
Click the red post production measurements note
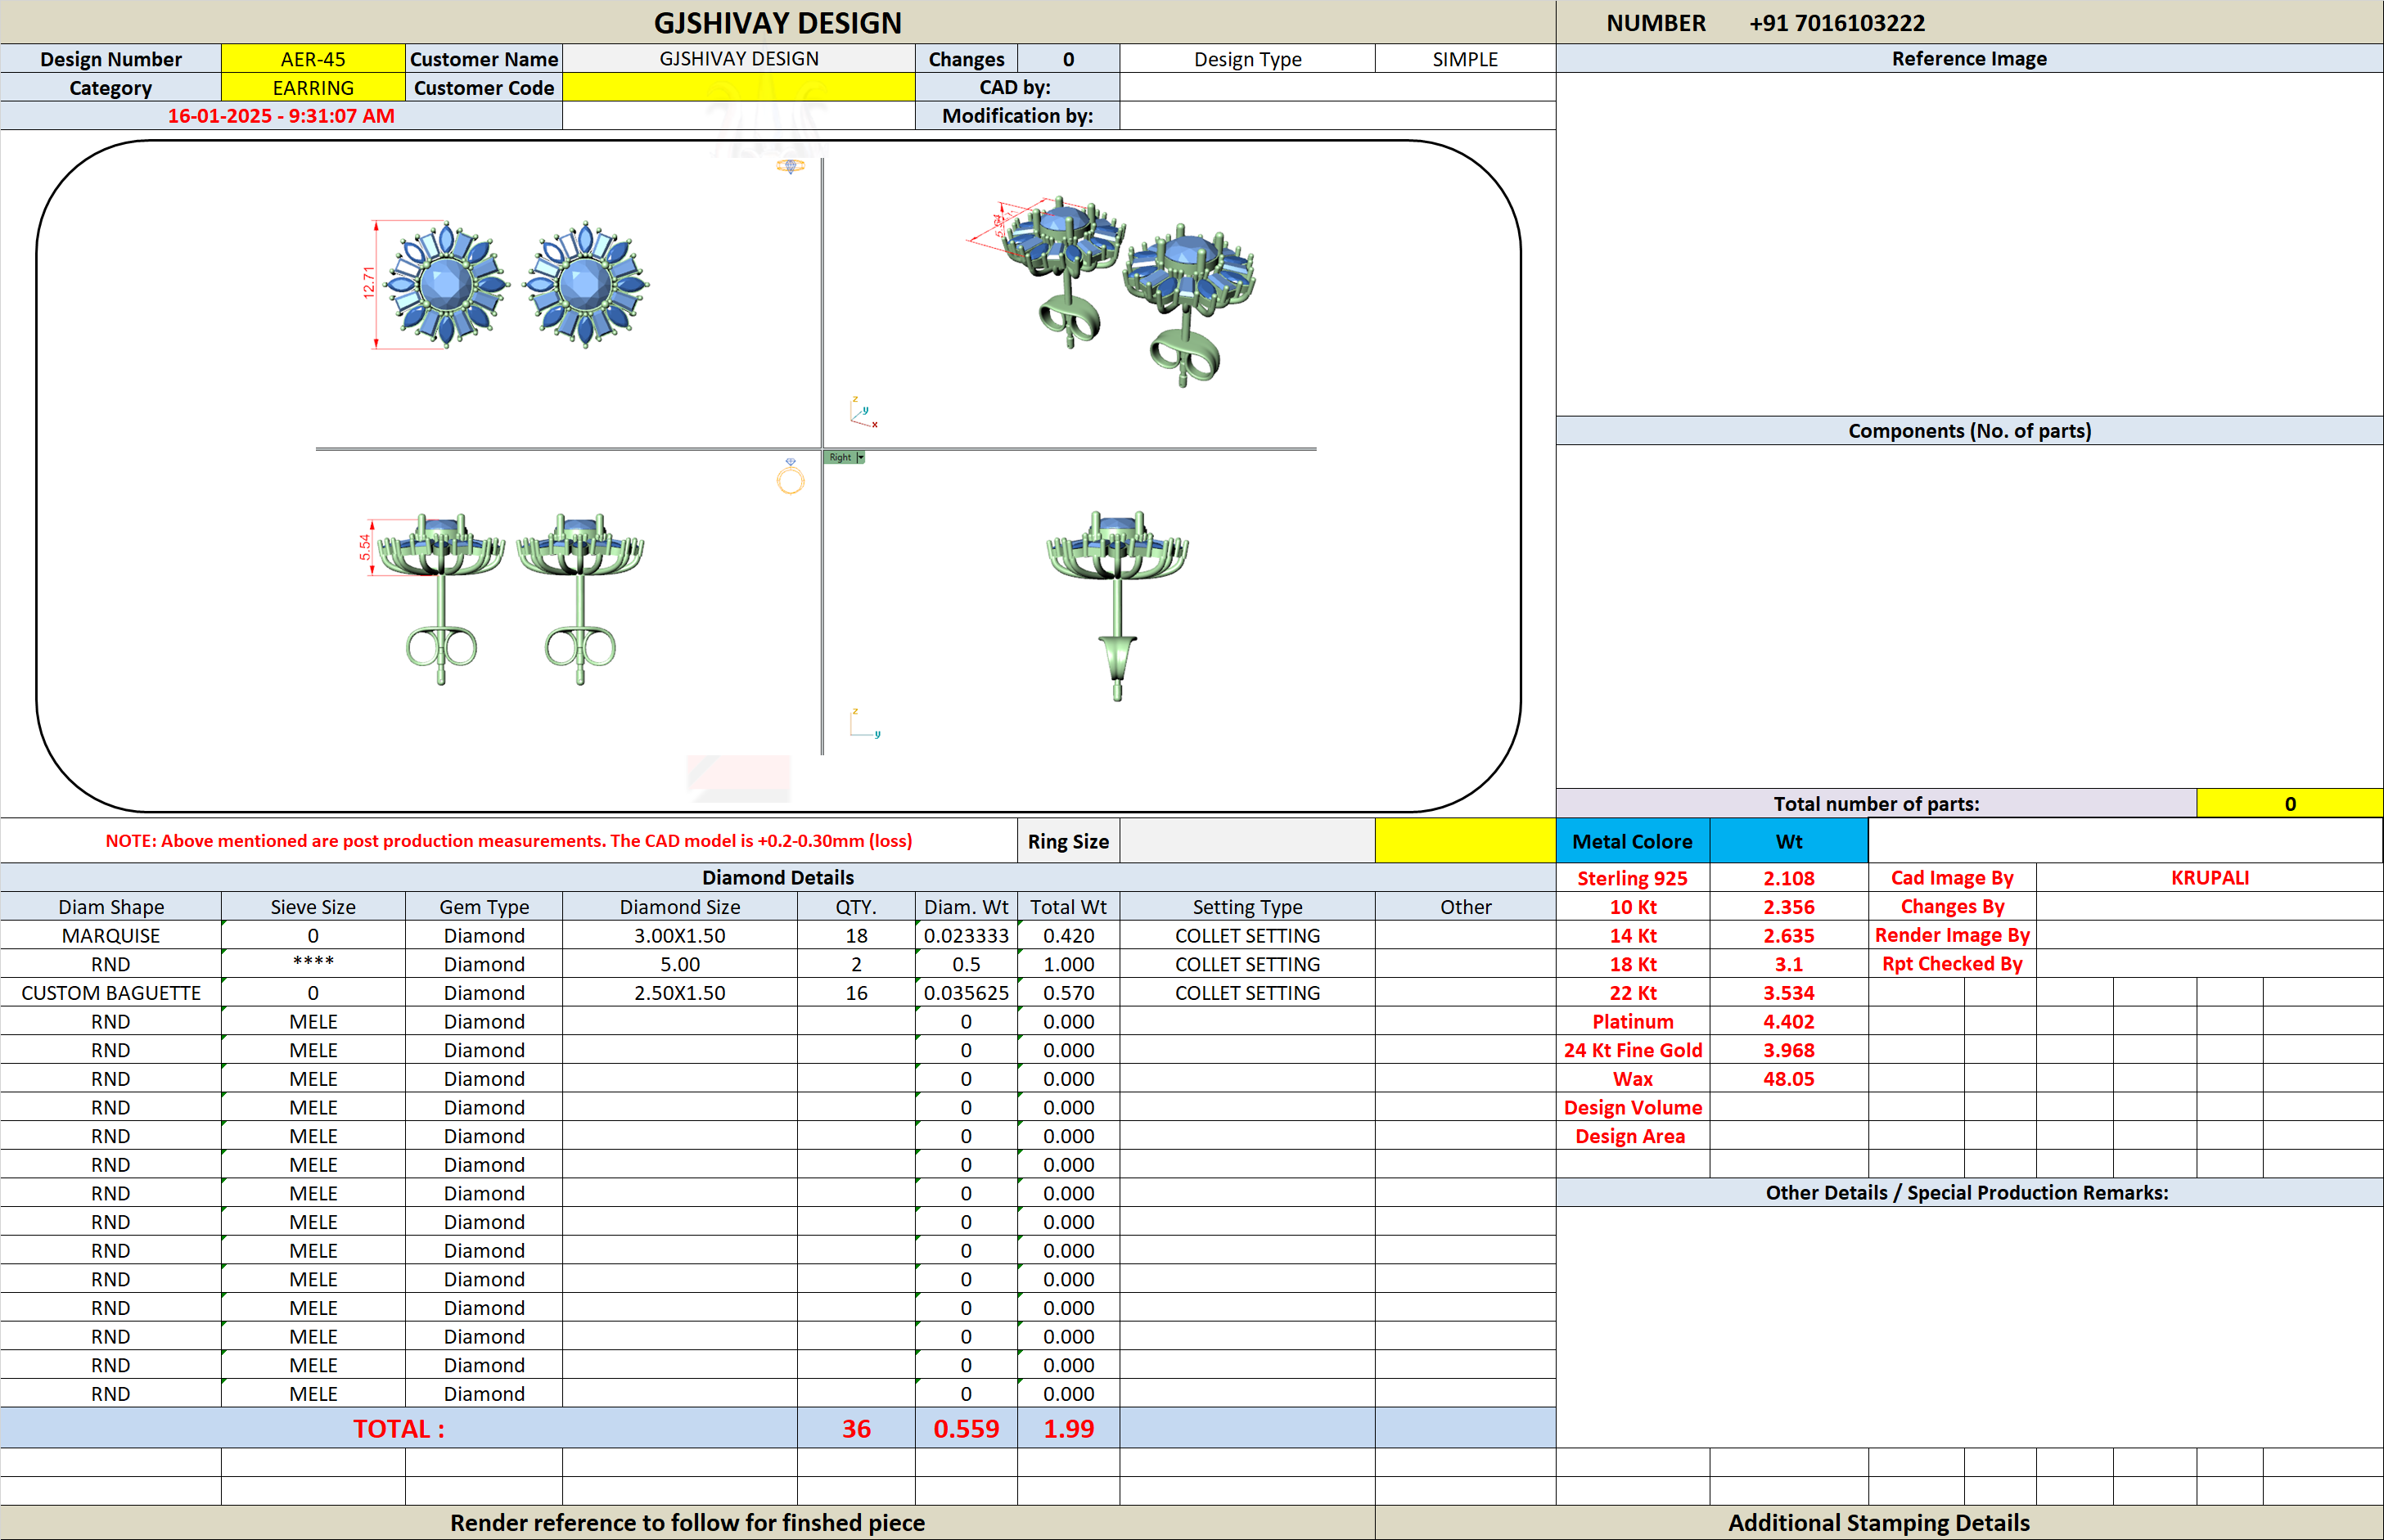[509, 841]
